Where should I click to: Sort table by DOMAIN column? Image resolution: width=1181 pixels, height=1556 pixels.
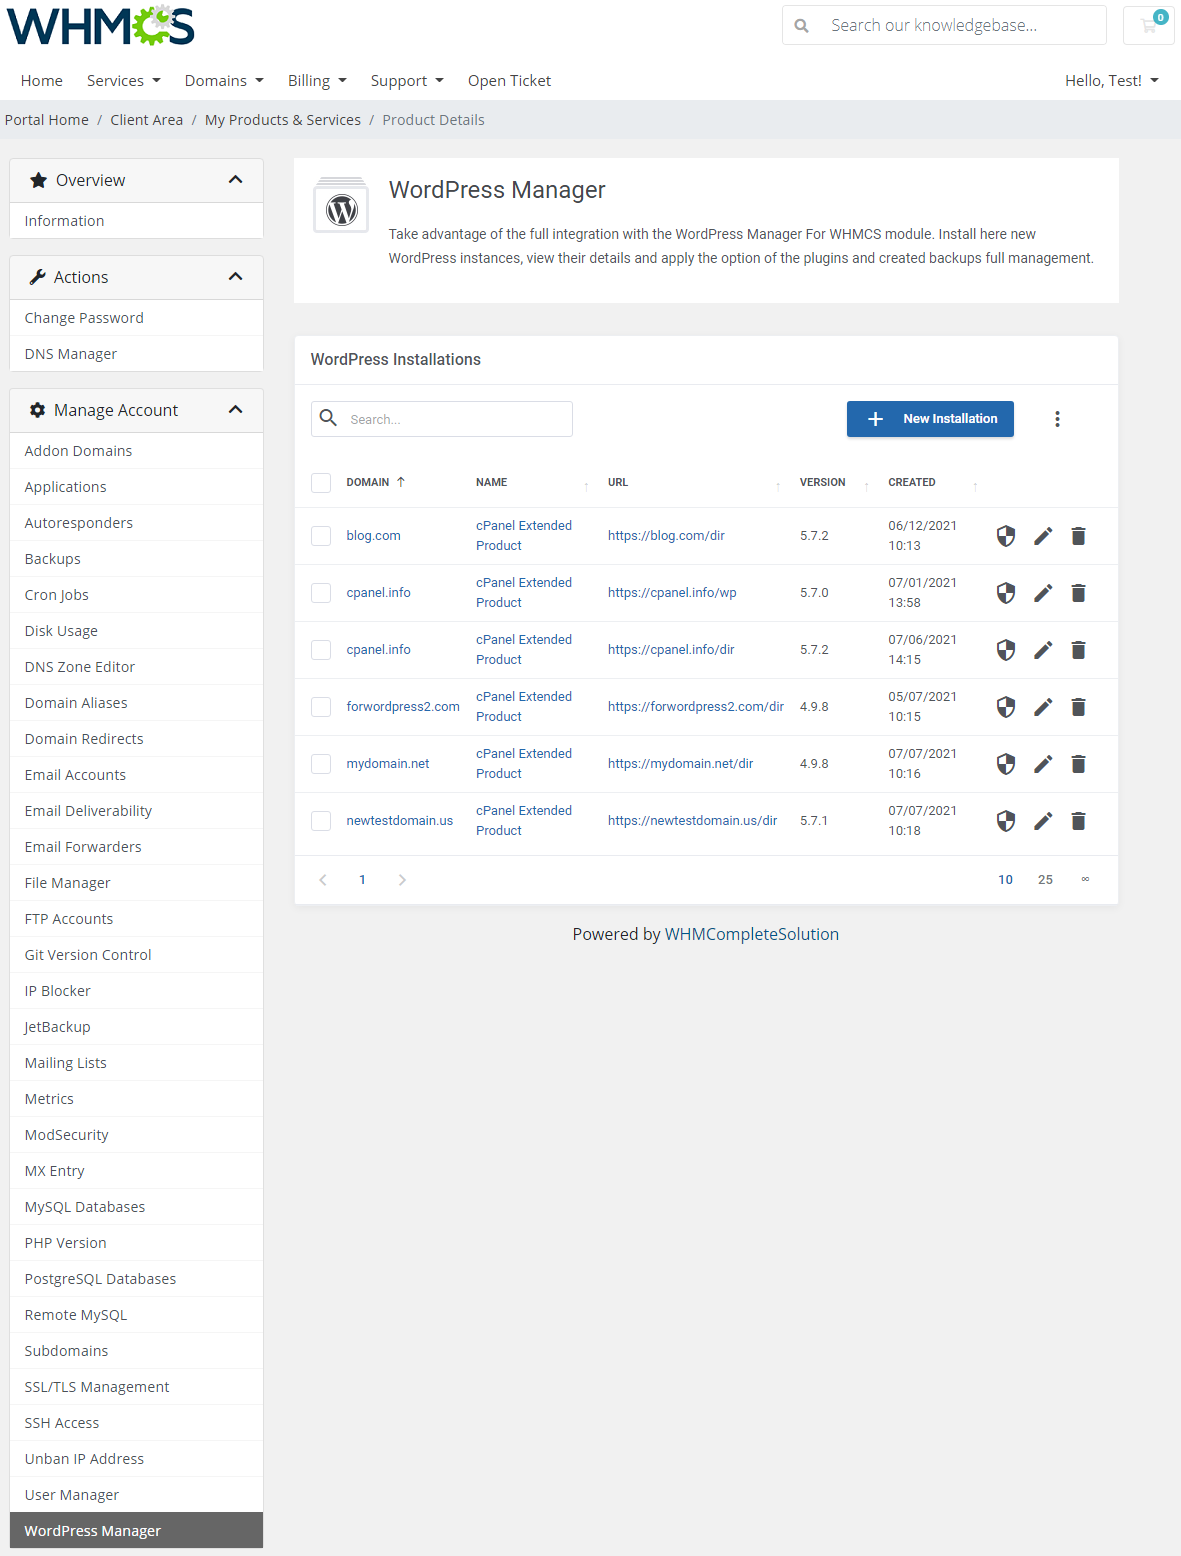(376, 482)
